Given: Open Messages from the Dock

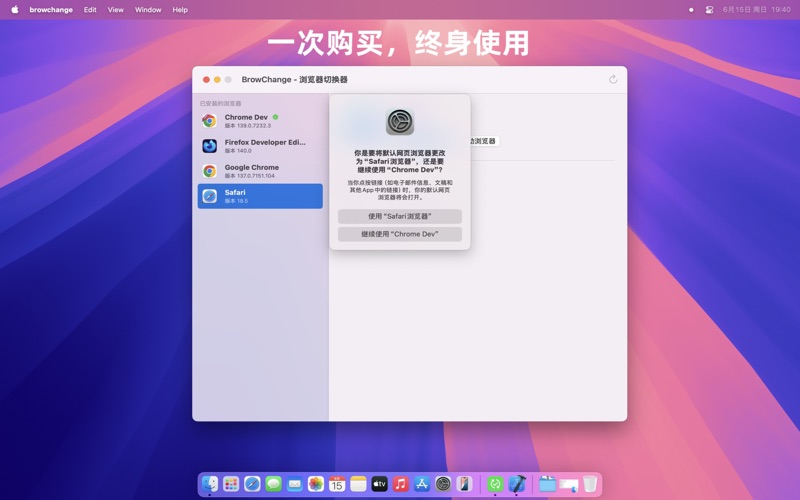Looking at the screenshot, I should [273, 484].
